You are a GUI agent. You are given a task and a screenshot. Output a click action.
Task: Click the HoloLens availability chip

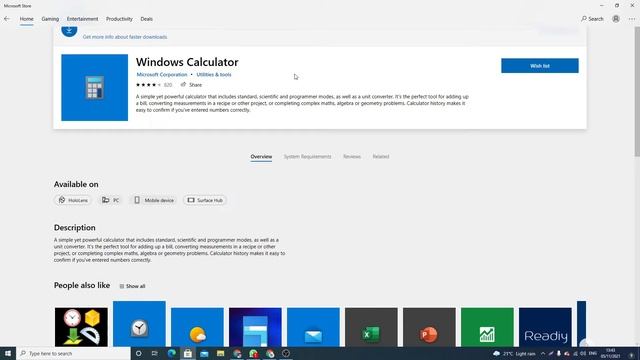coord(73,200)
